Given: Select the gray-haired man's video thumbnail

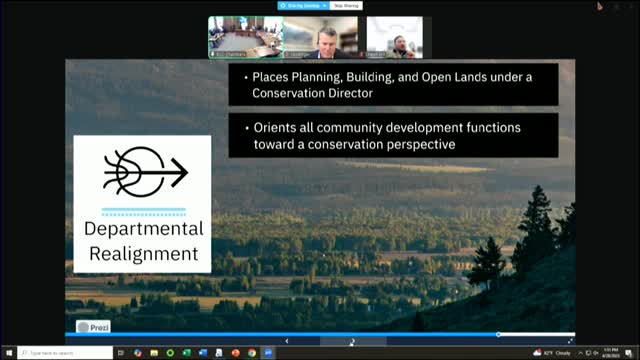Looking at the screenshot, I should 321,37.
